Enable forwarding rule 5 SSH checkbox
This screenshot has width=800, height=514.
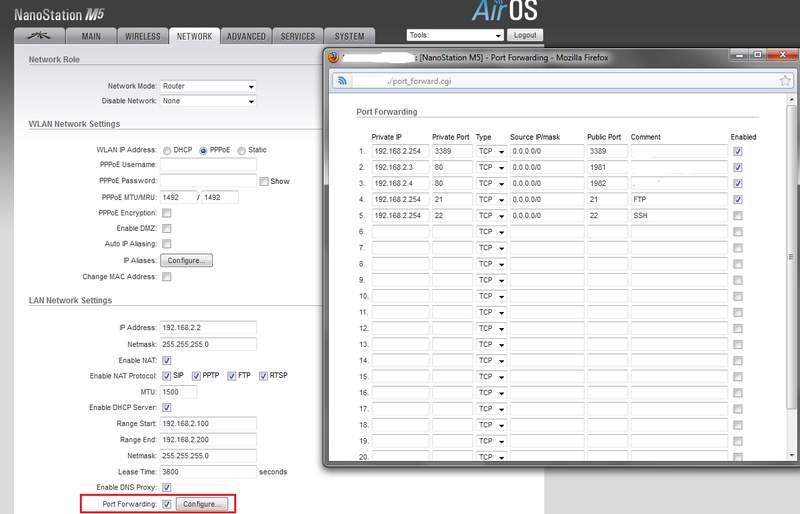[x=738, y=216]
